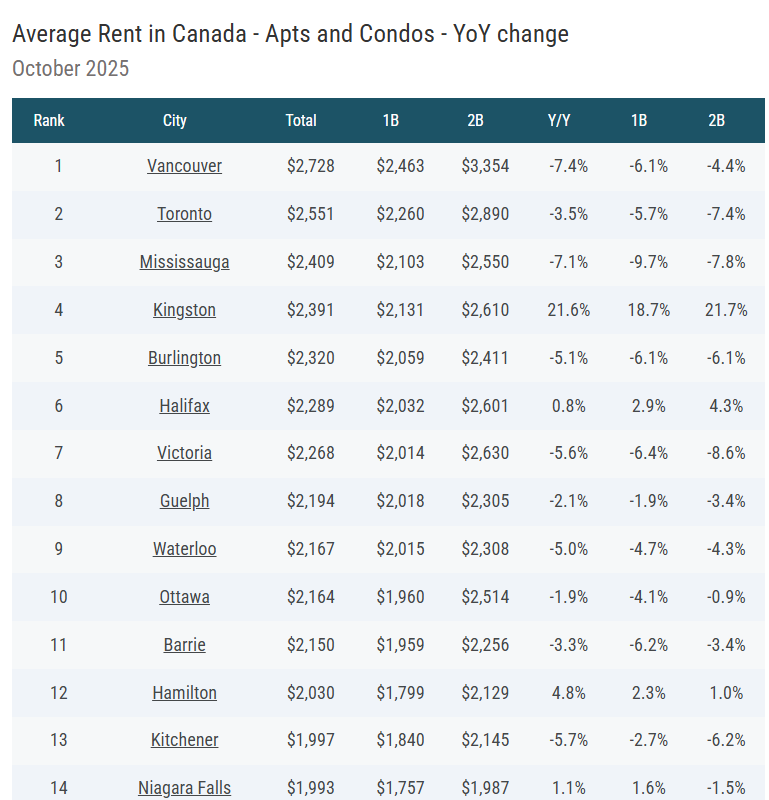This screenshot has width=769, height=800.
Task: Click the Y/Y column header
Action: point(559,120)
